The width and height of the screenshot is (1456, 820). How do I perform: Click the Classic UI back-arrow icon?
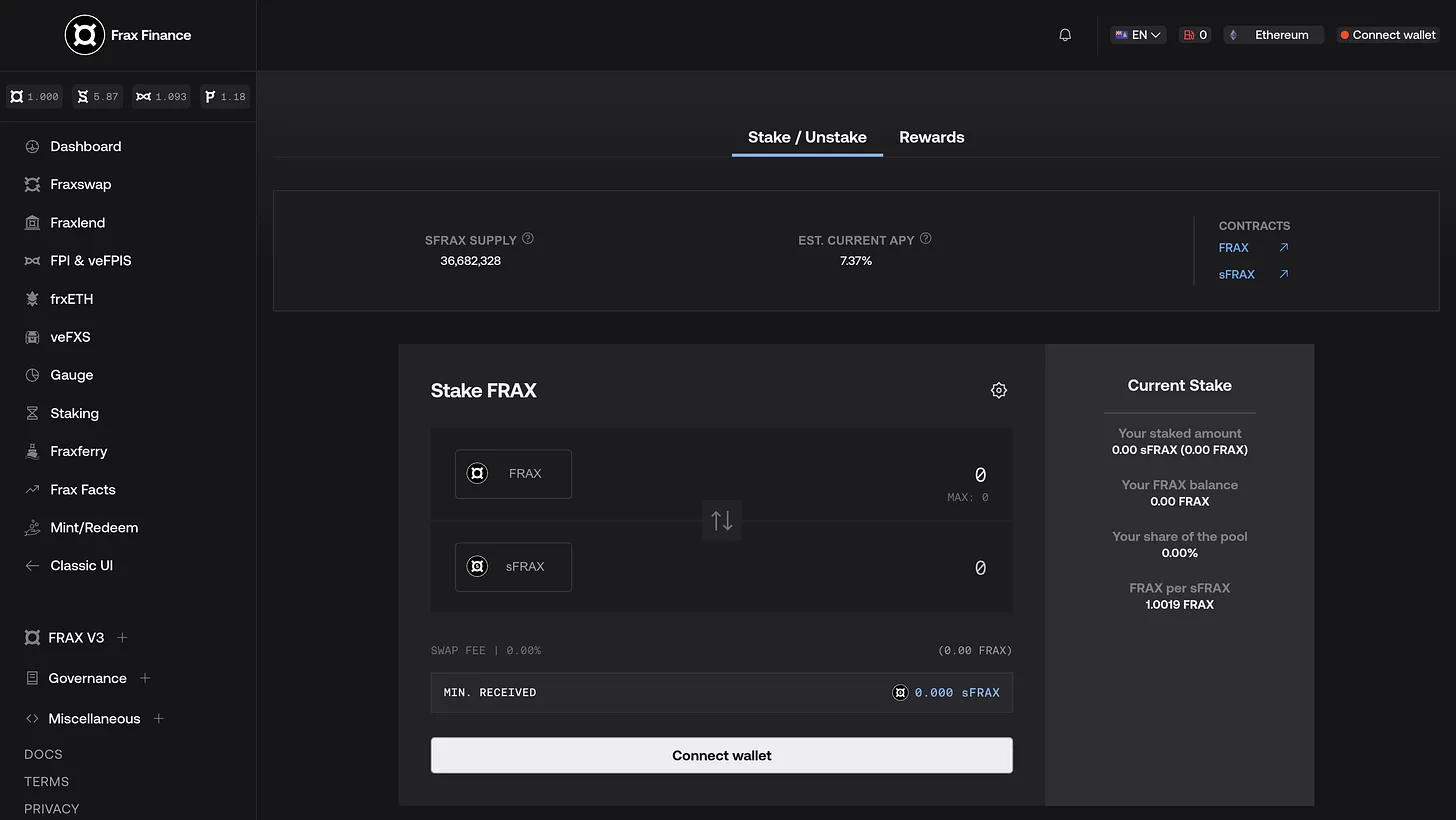[x=32, y=566]
